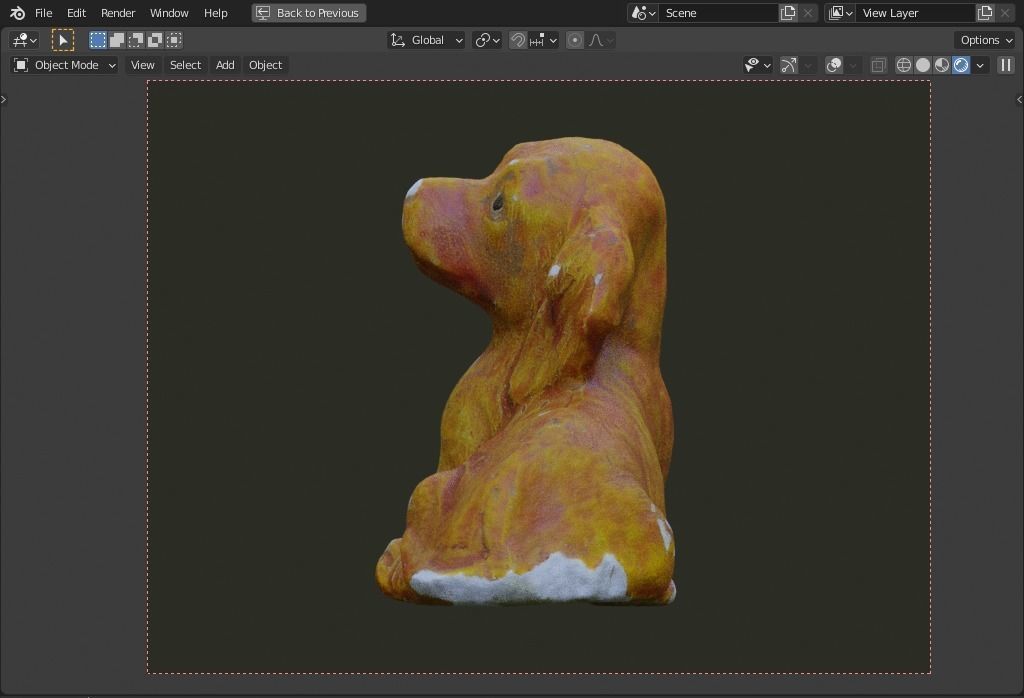Viewport: 1024px width, 698px height.
Task: Click the Scene name field
Action: [x=718, y=13]
